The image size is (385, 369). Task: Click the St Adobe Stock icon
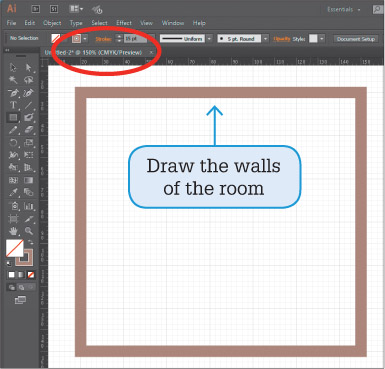pos(54,9)
